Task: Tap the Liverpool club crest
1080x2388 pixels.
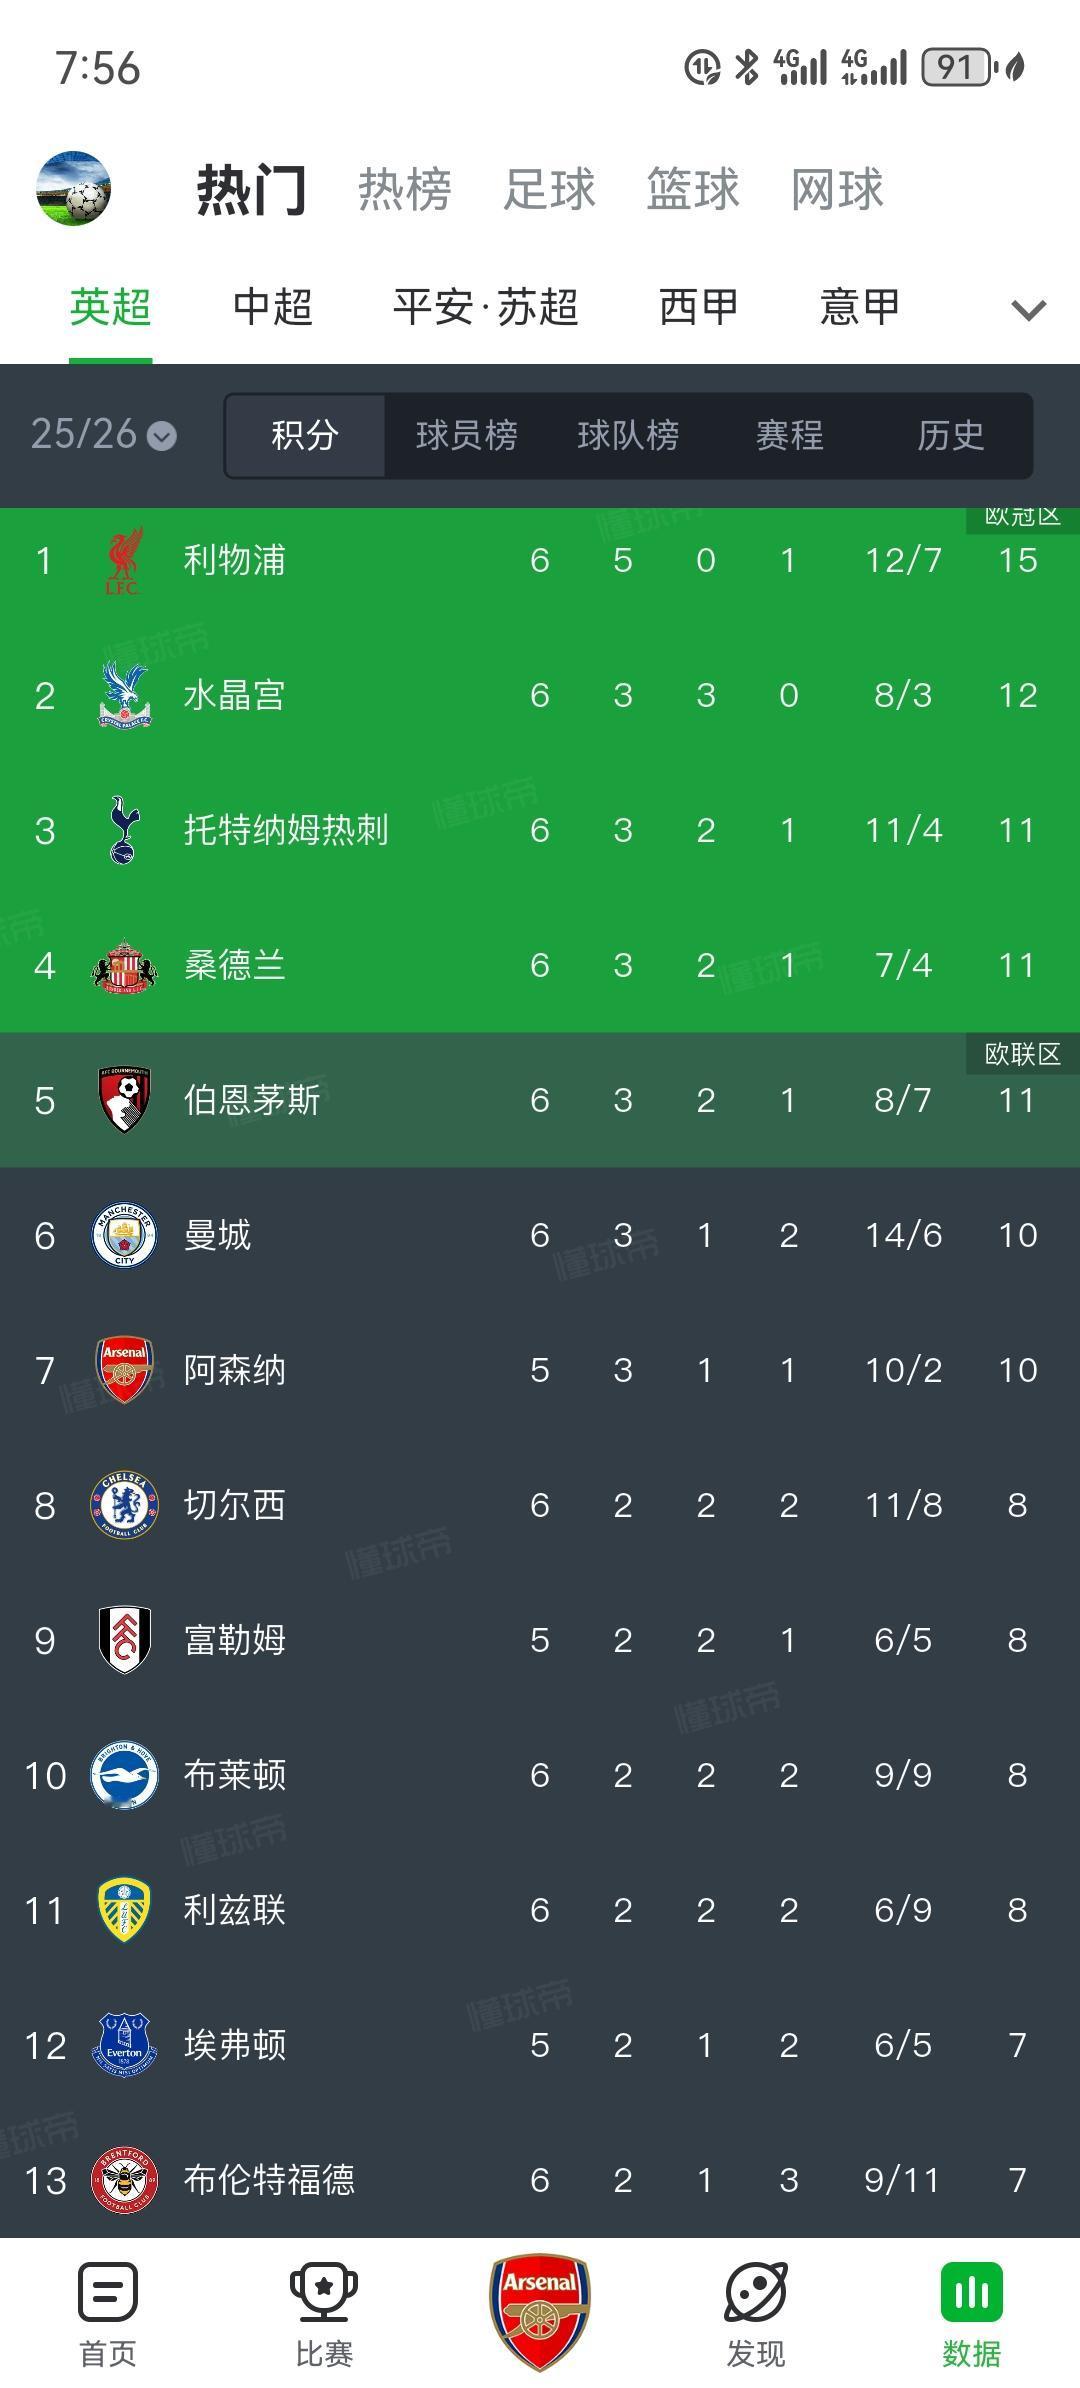Action: click(x=124, y=560)
